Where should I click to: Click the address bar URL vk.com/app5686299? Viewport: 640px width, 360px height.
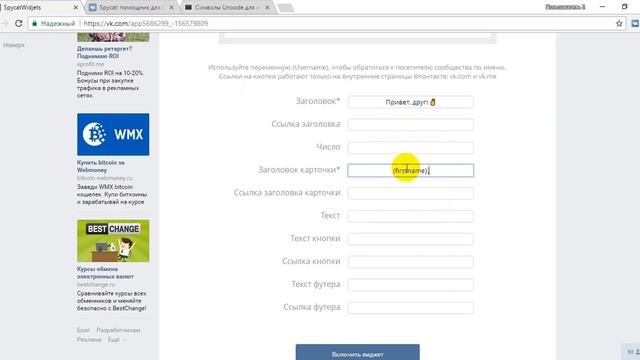click(x=146, y=23)
